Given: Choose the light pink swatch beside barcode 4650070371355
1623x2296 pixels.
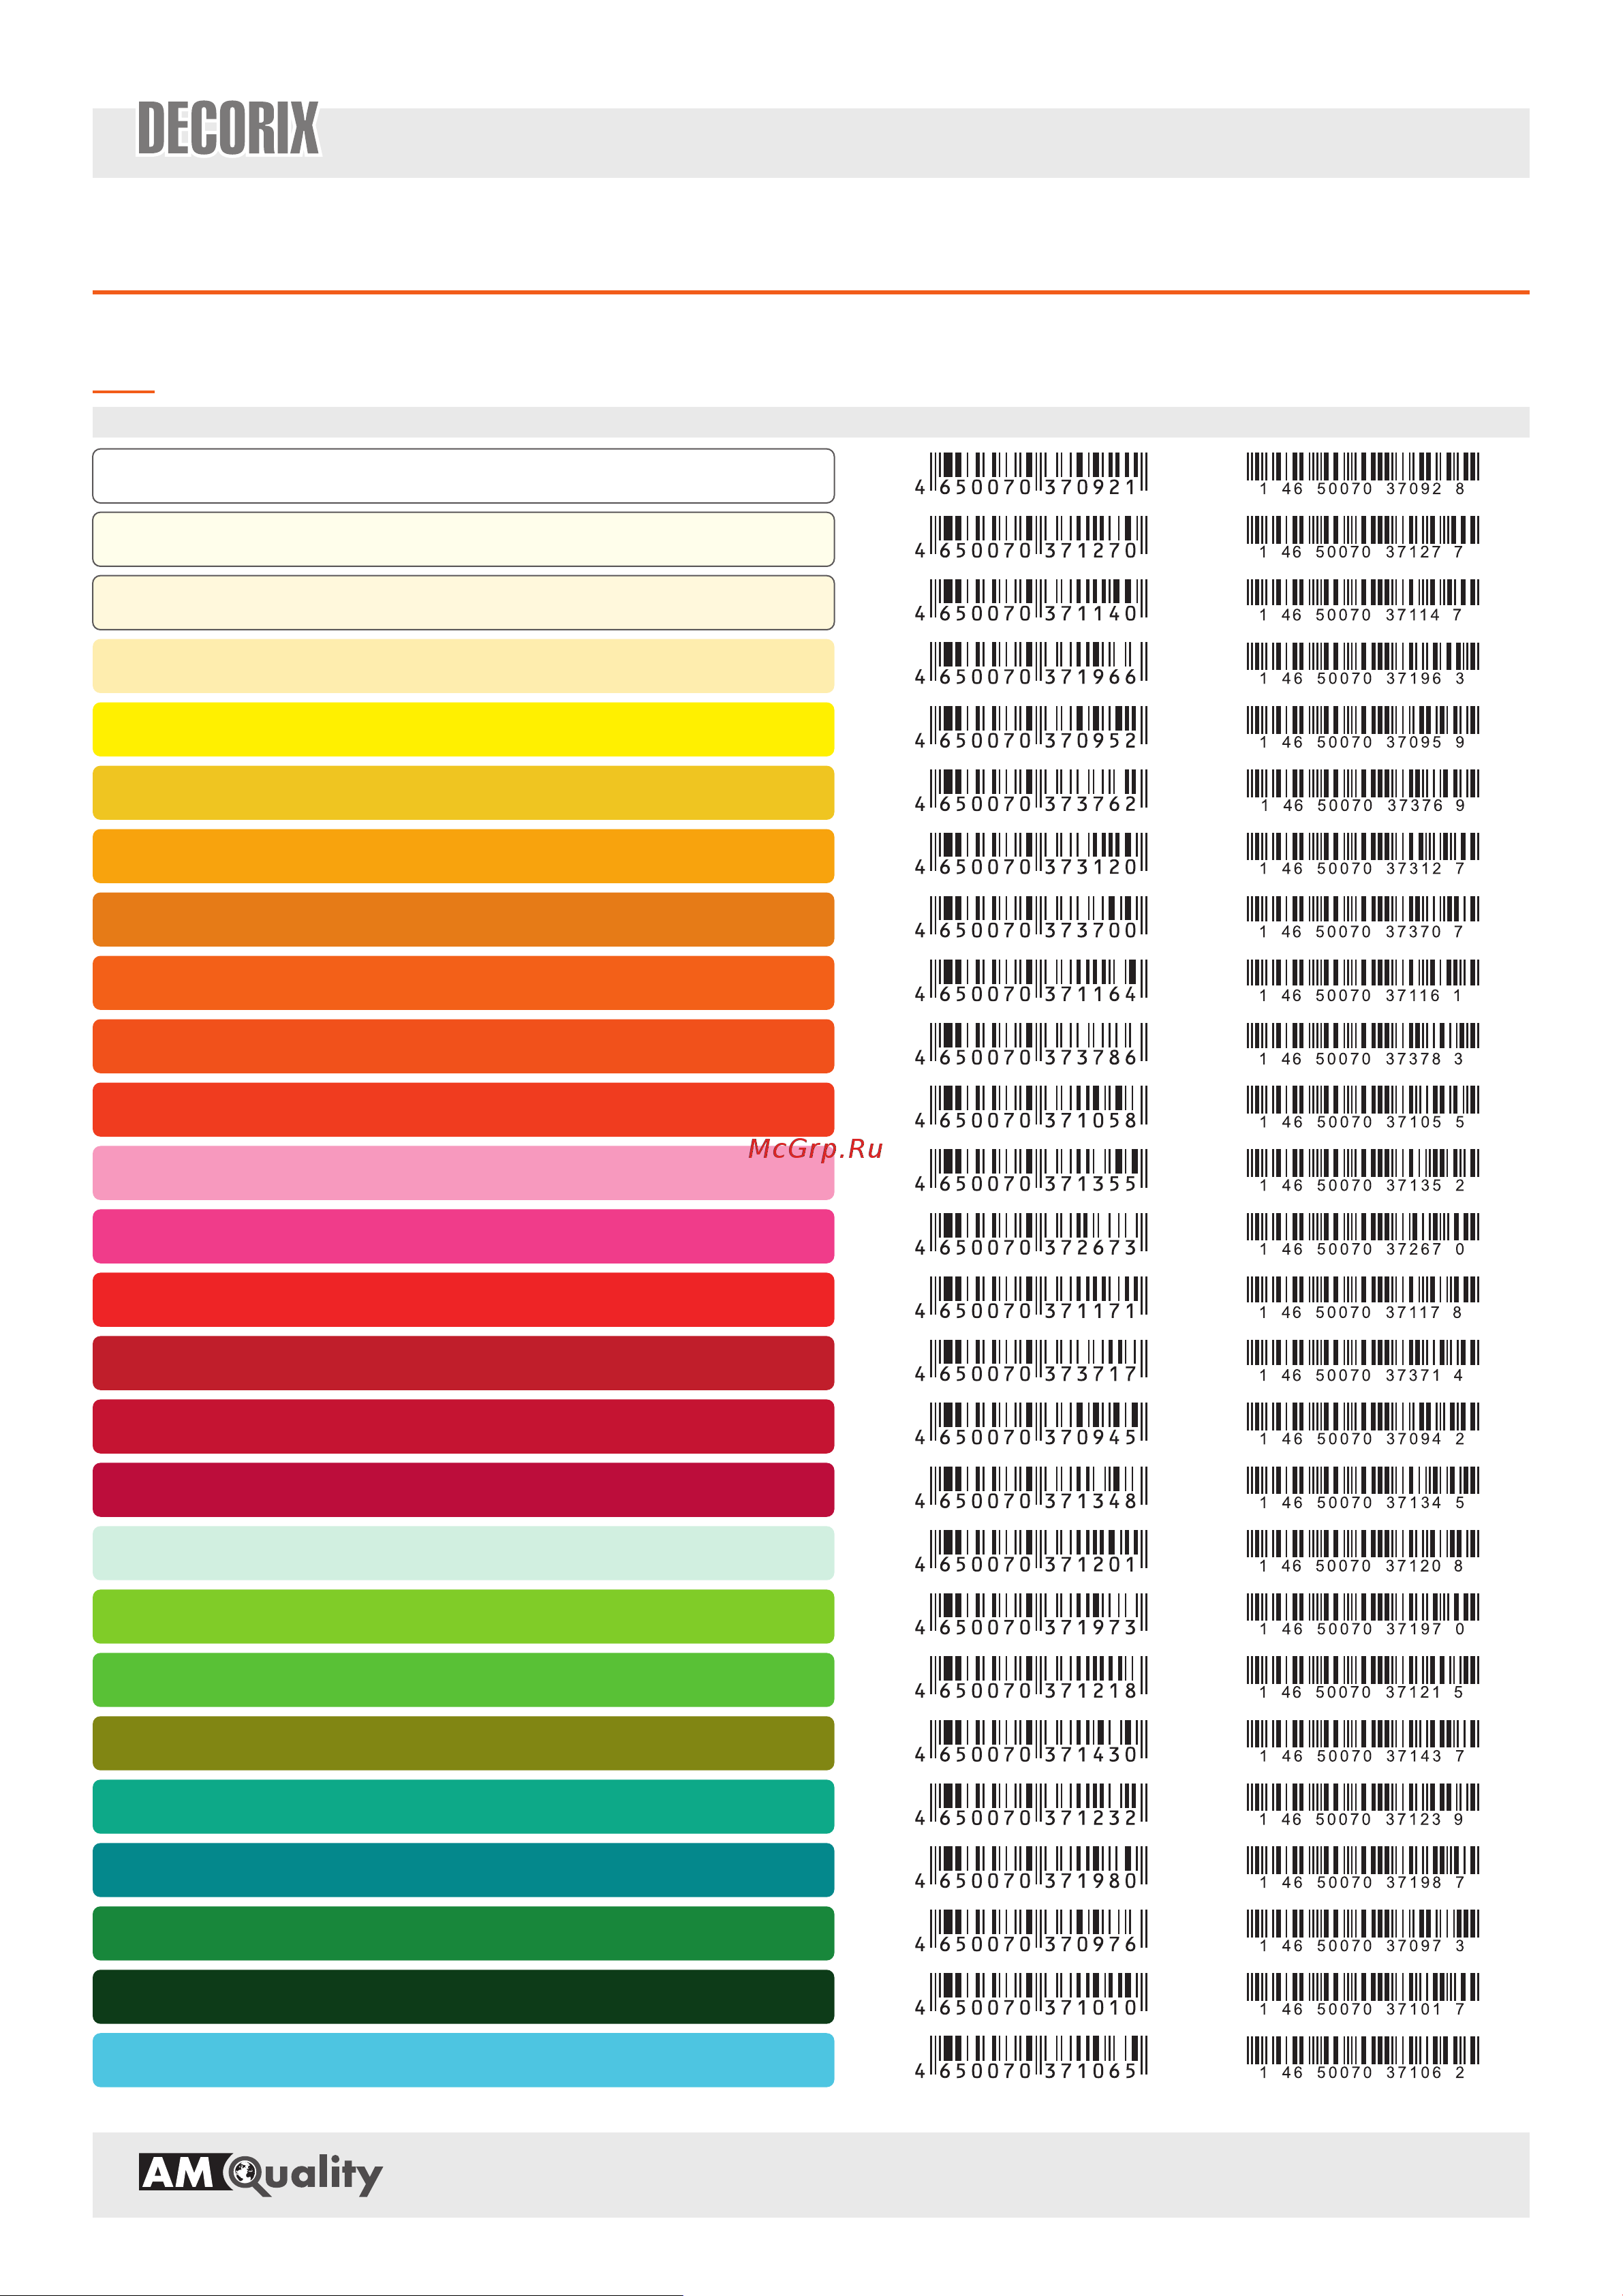Looking at the screenshot, I should (x=463, y=1173).
